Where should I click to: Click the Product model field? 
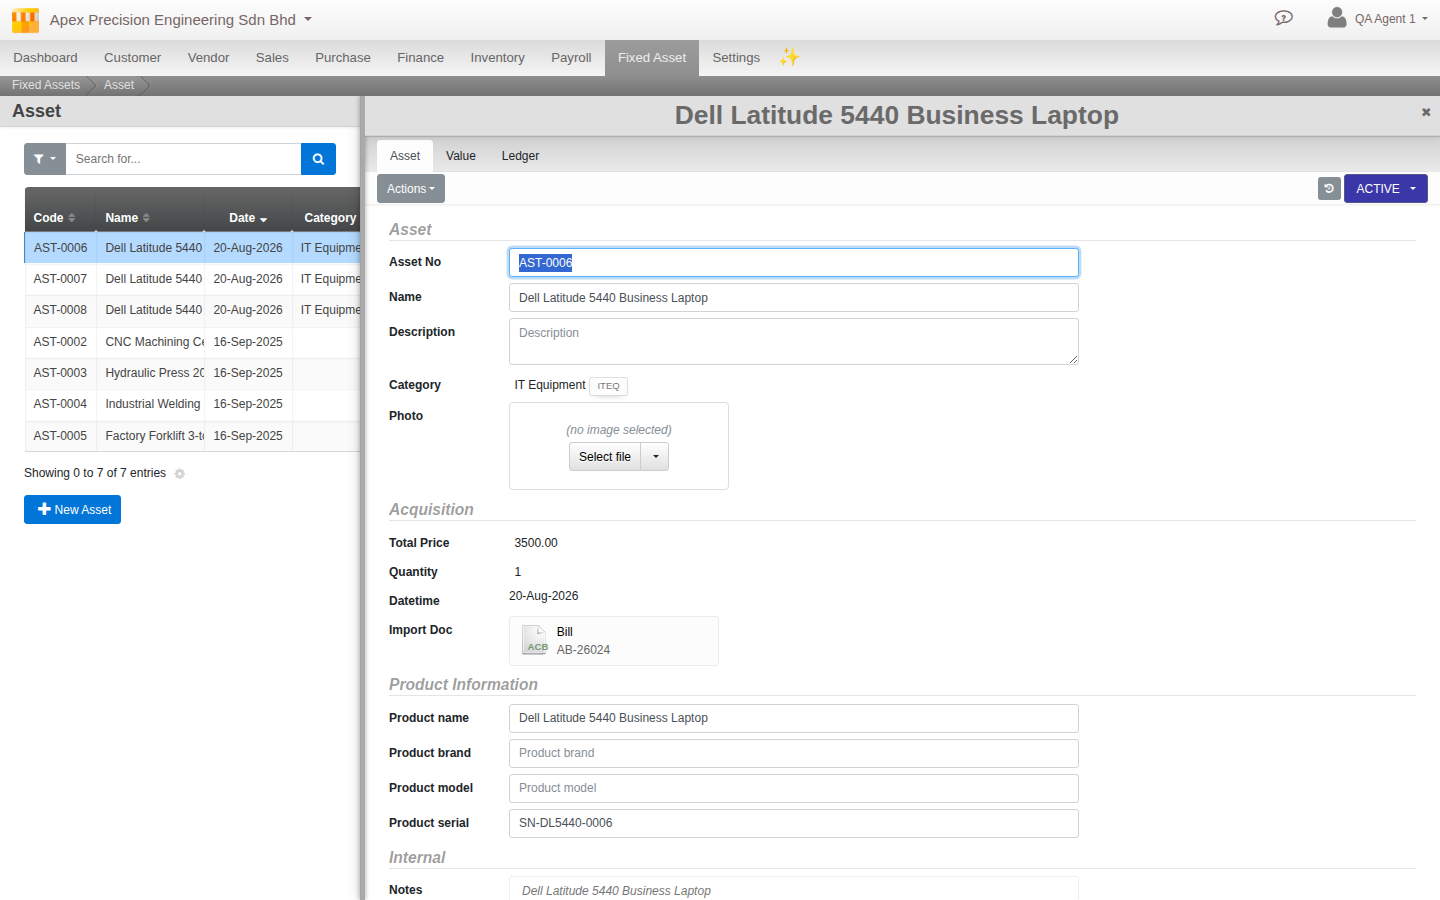(x=794, y=788)
